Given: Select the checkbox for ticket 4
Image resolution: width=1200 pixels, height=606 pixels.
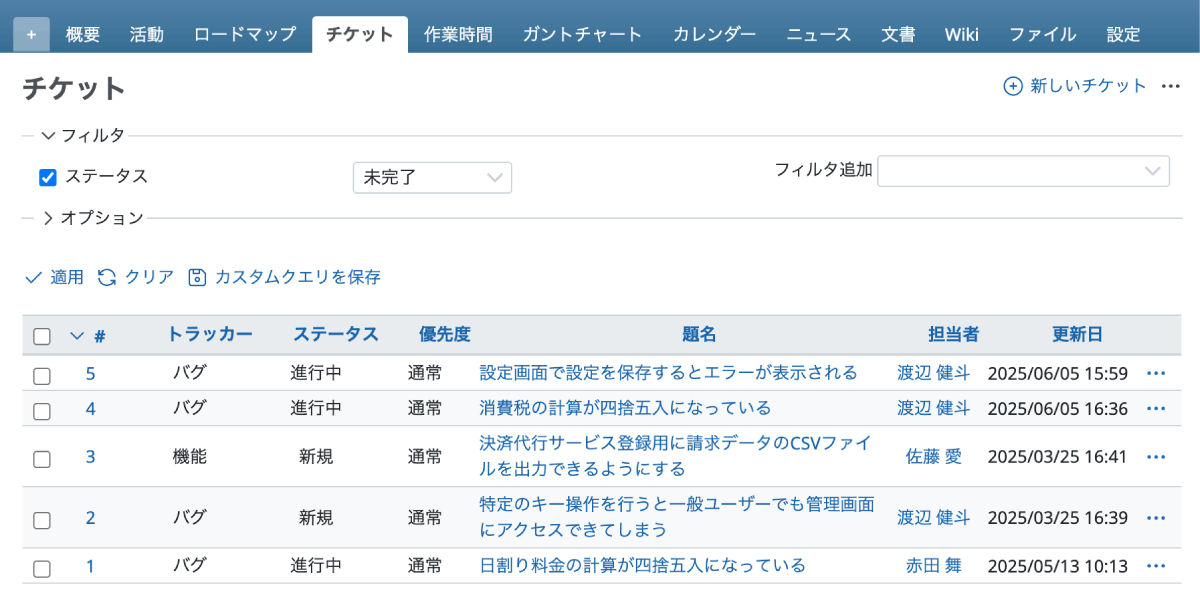Looking at the screenshot, I should [42, 410].
